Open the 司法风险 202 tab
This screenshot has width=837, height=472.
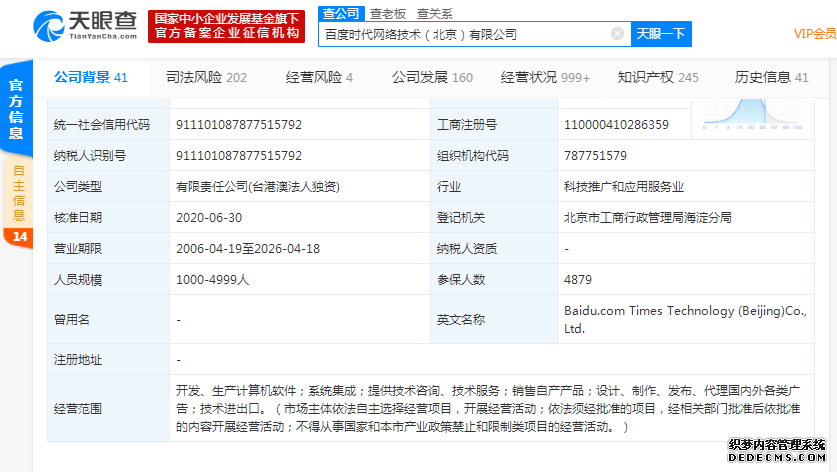206,77
